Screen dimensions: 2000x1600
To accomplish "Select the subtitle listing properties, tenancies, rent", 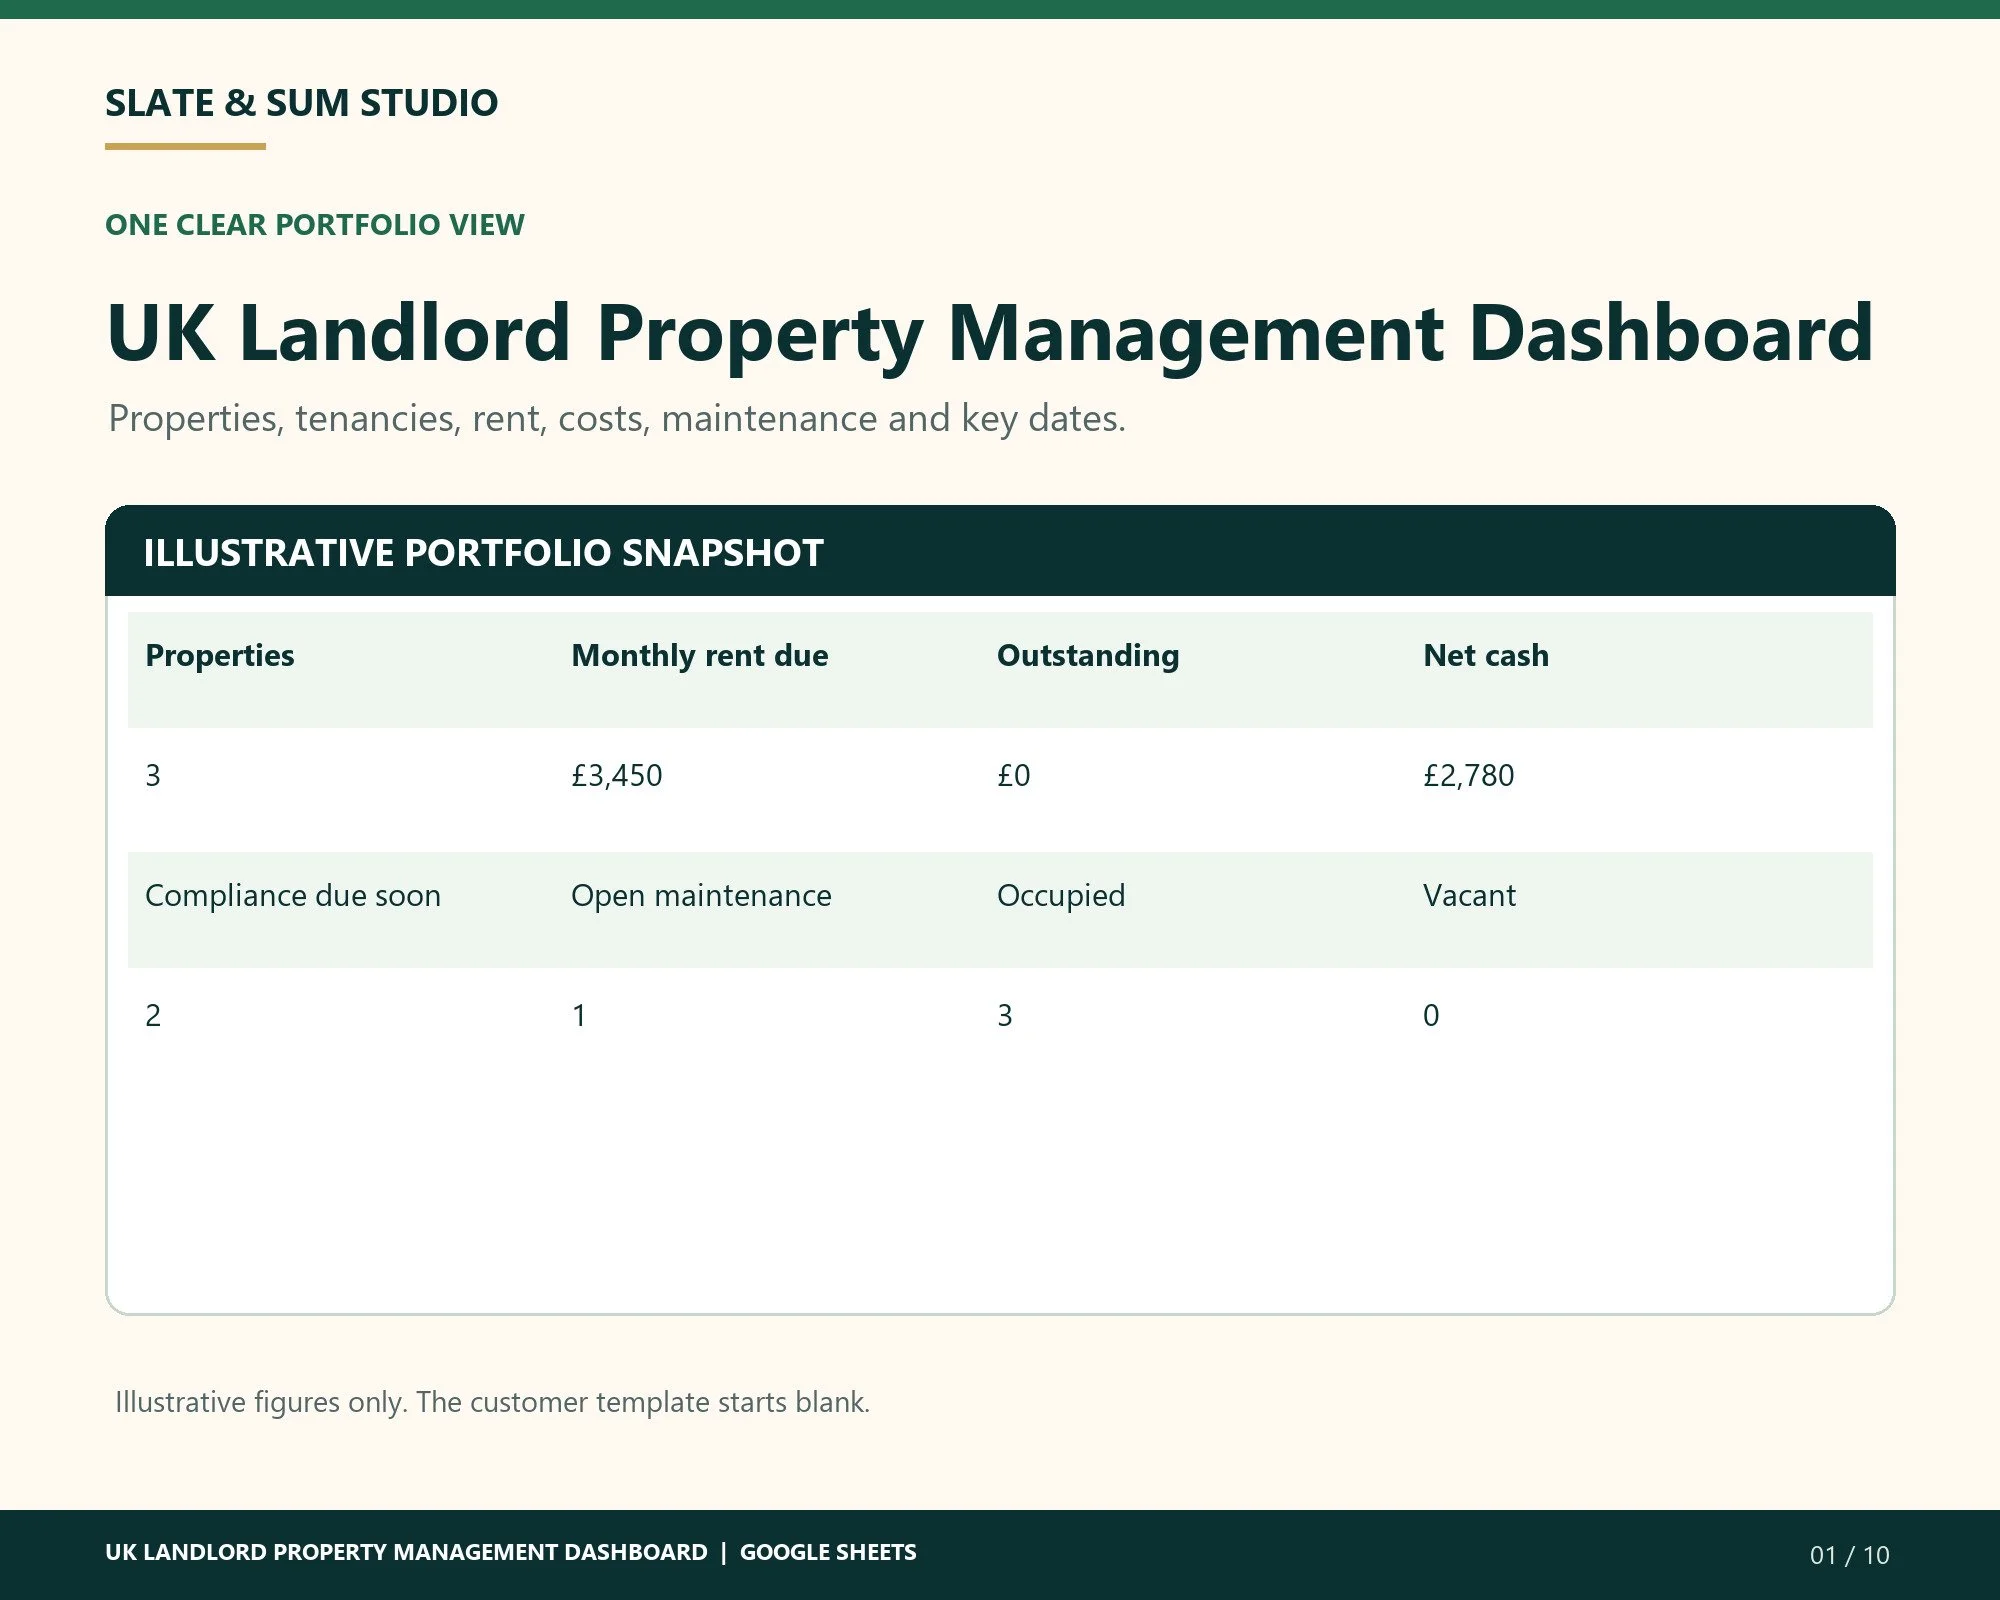I will pos(617,418).
